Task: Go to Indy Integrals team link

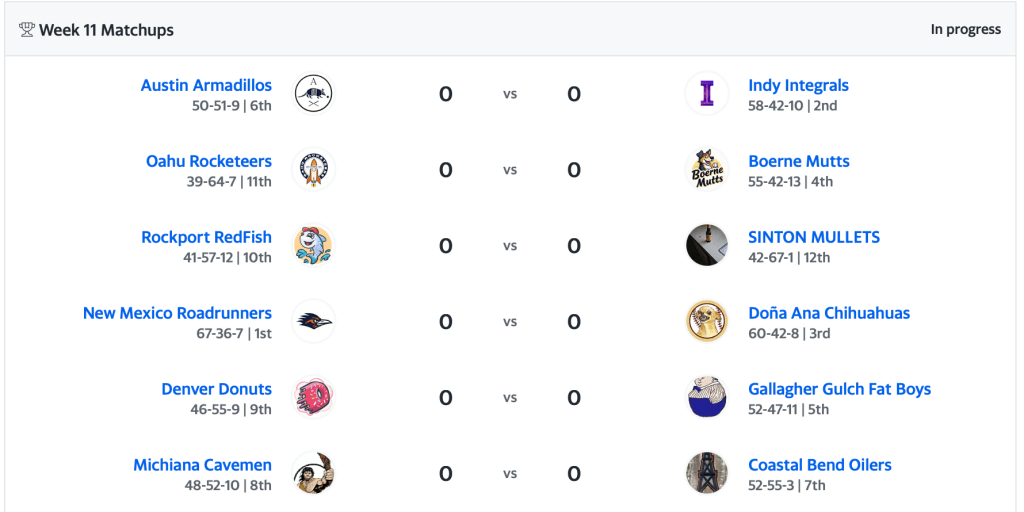Action: pyautogui.click(x=798, y=85)
